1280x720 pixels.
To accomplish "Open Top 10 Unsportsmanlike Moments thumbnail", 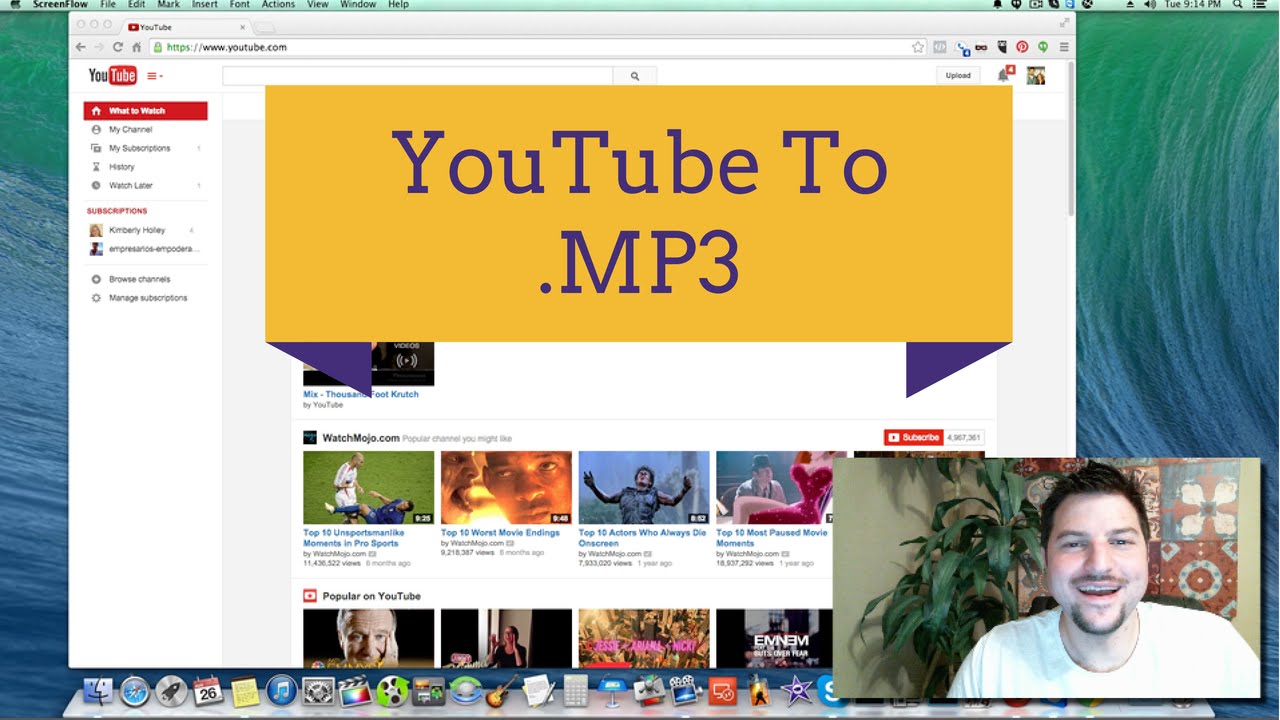I will pyautogui.click(x=369, y=487).
